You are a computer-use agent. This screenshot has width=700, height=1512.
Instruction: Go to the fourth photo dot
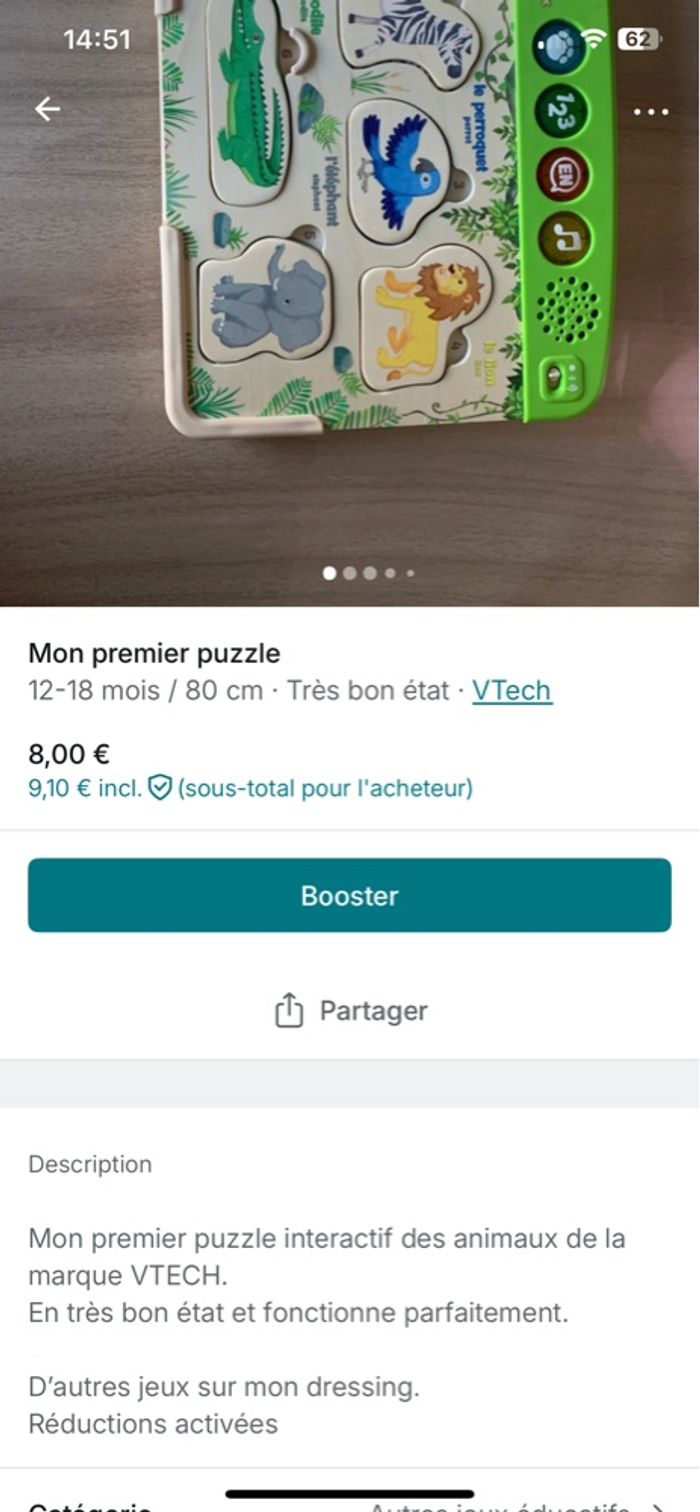[x=390, y=573]
